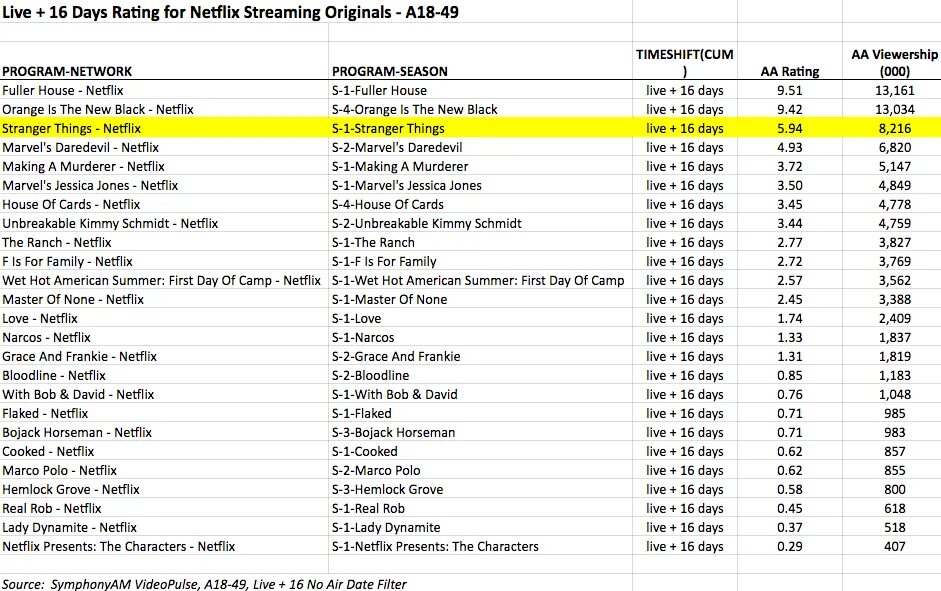Select 'Wet Hot American Summer: First Day Of Camp - Netflix'
The width and height of the screenshot is (941, 591).
(x=161, y=281)
